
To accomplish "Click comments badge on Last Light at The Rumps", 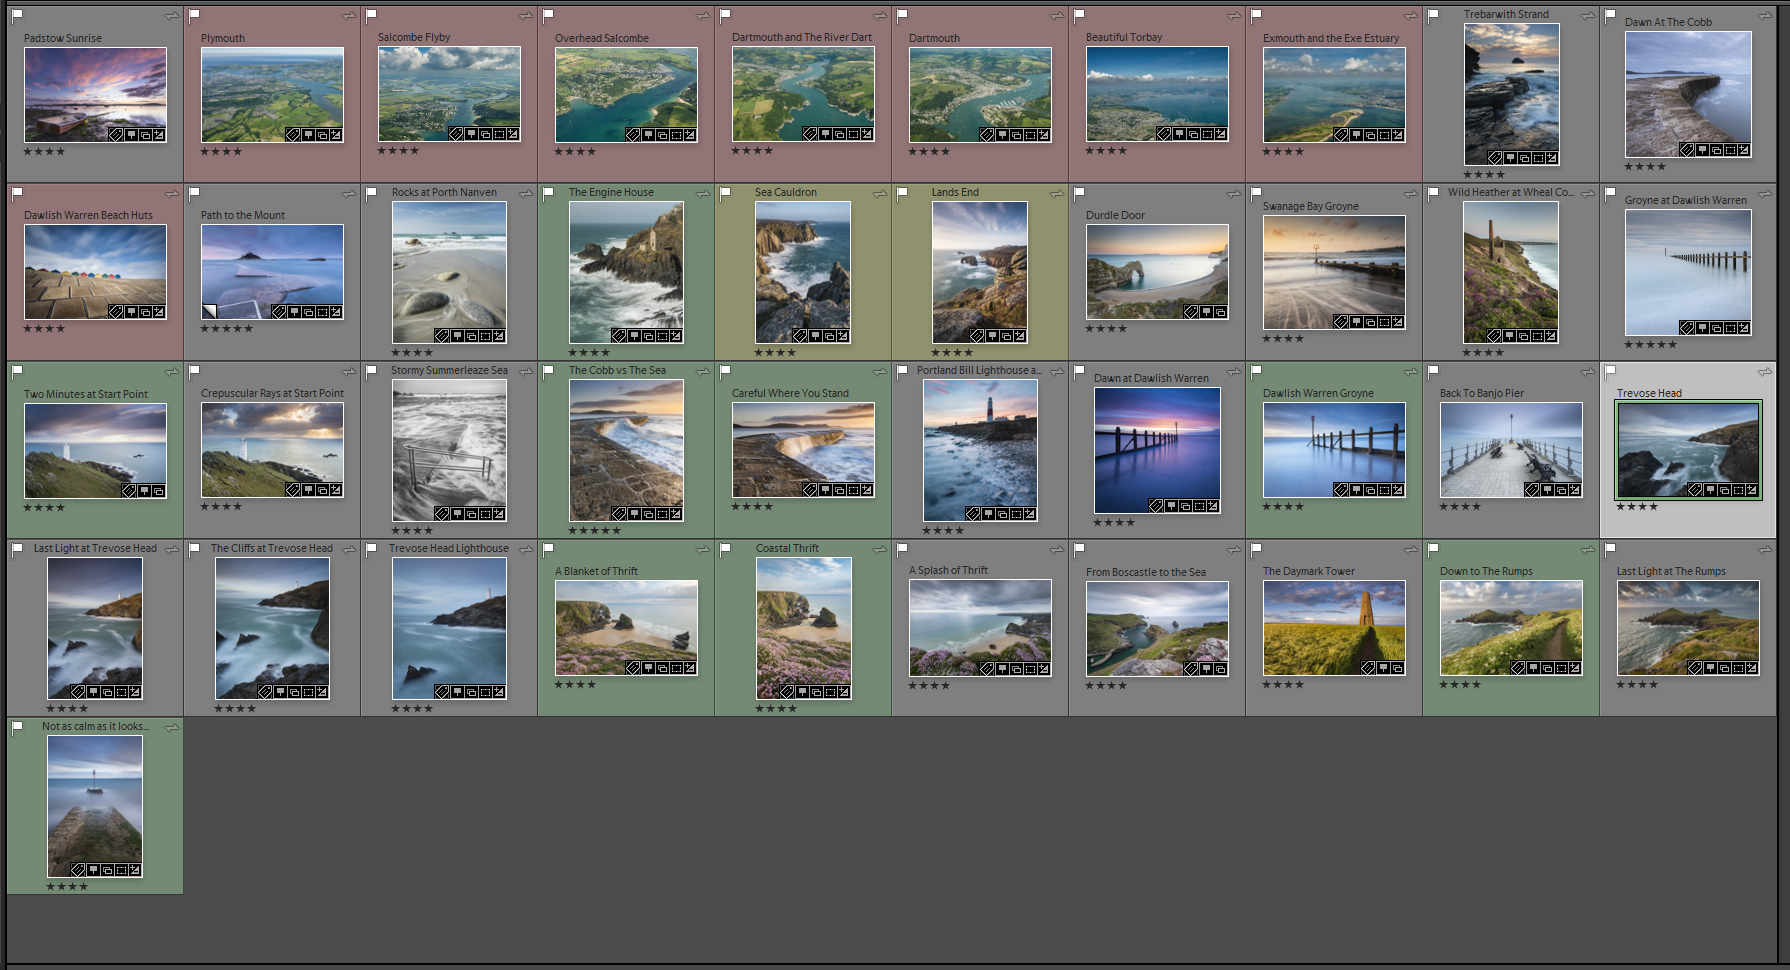I will click(1710, 667).
